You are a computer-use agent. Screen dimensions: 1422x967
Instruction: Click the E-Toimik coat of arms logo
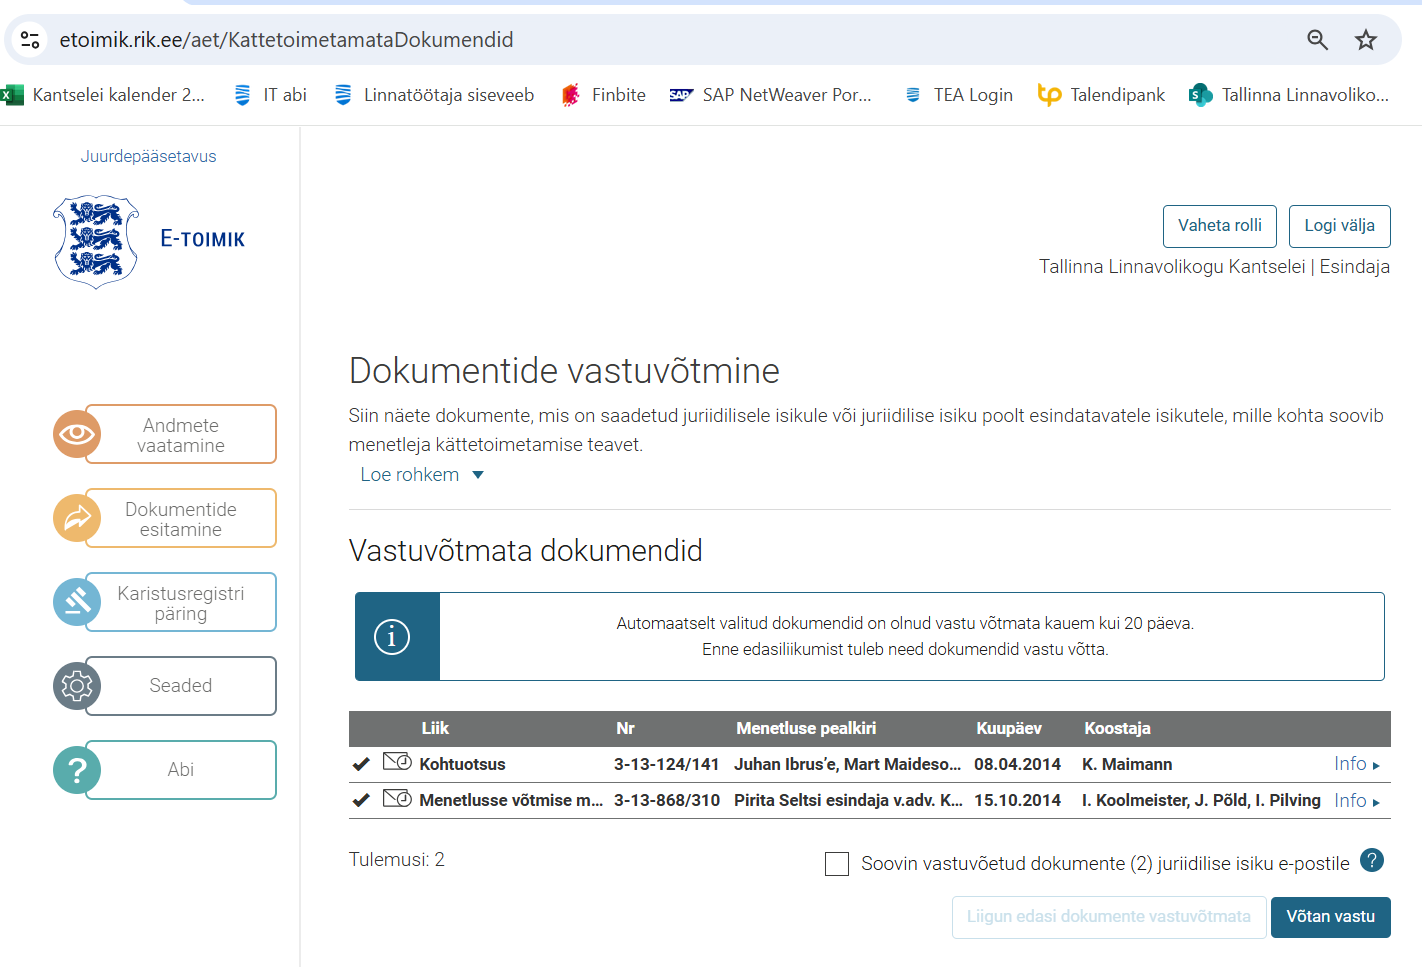coord(96,241)
